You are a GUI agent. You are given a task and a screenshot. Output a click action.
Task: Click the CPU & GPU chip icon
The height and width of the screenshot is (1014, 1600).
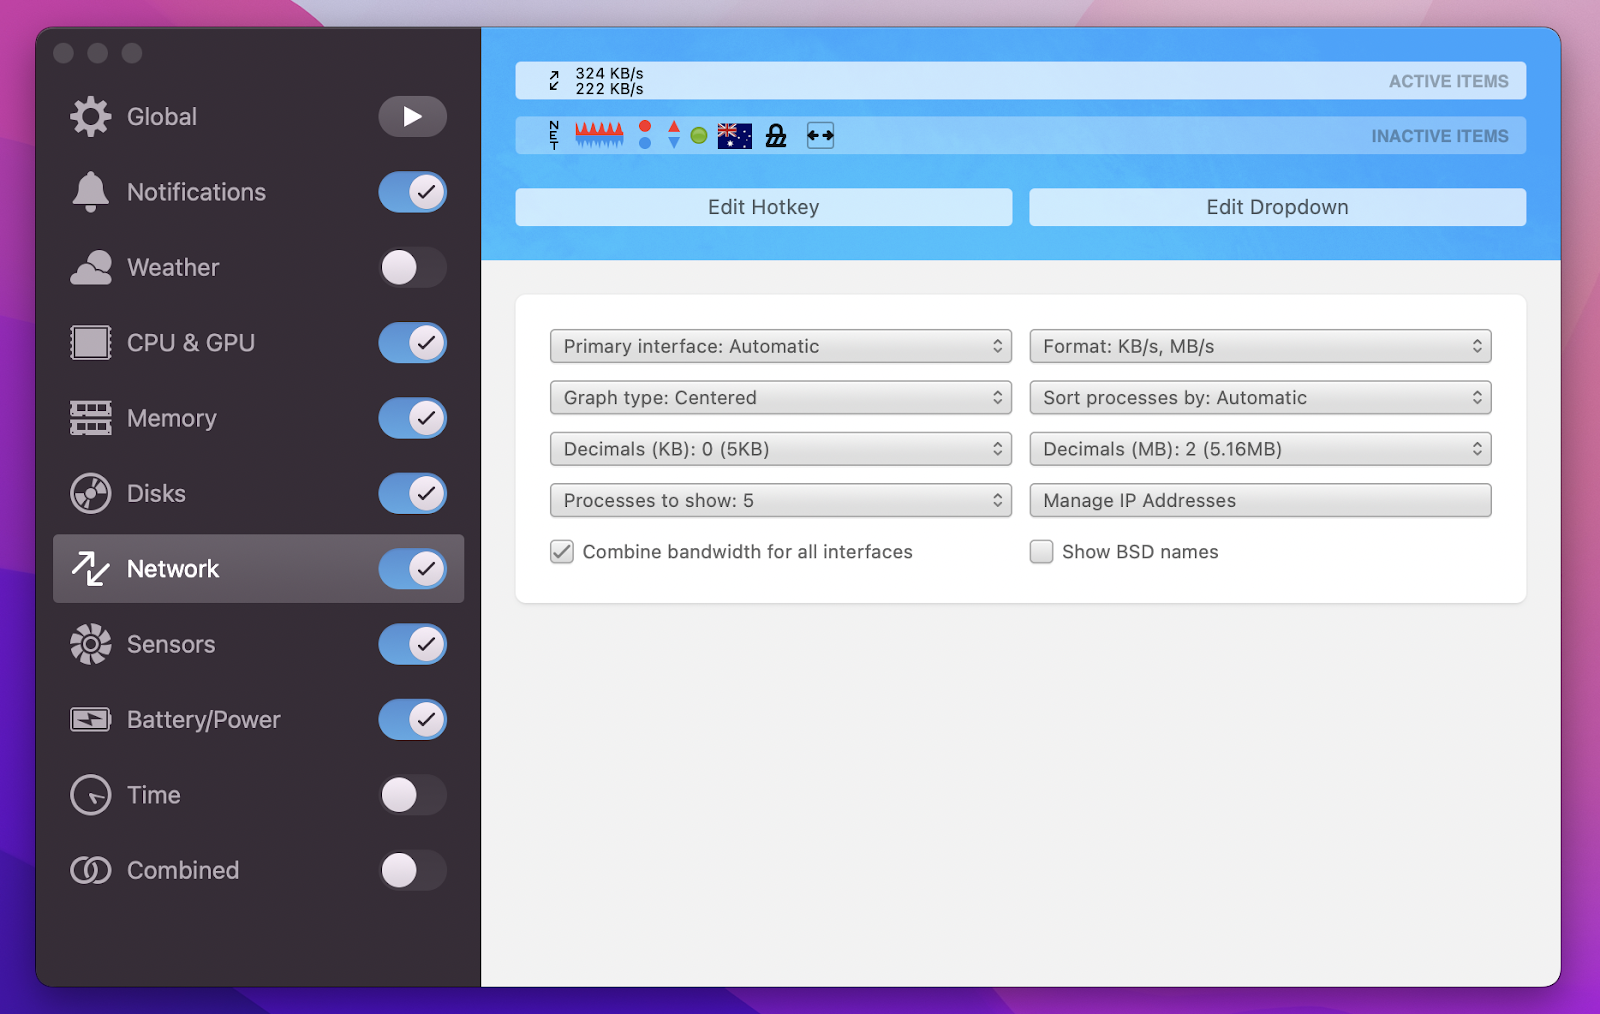(x=91, y=343)
